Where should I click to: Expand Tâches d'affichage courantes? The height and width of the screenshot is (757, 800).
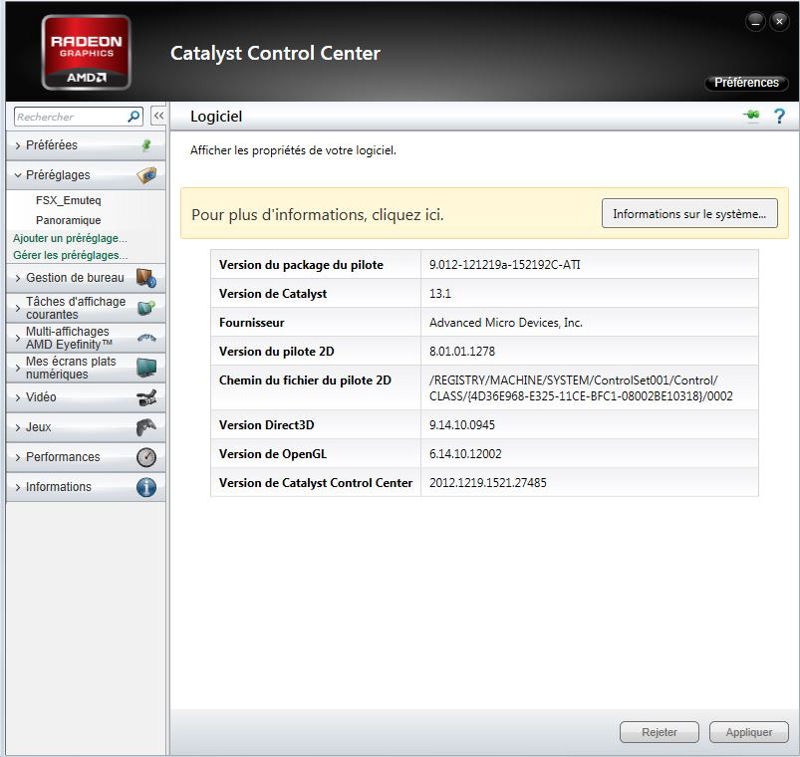[18, 308]
